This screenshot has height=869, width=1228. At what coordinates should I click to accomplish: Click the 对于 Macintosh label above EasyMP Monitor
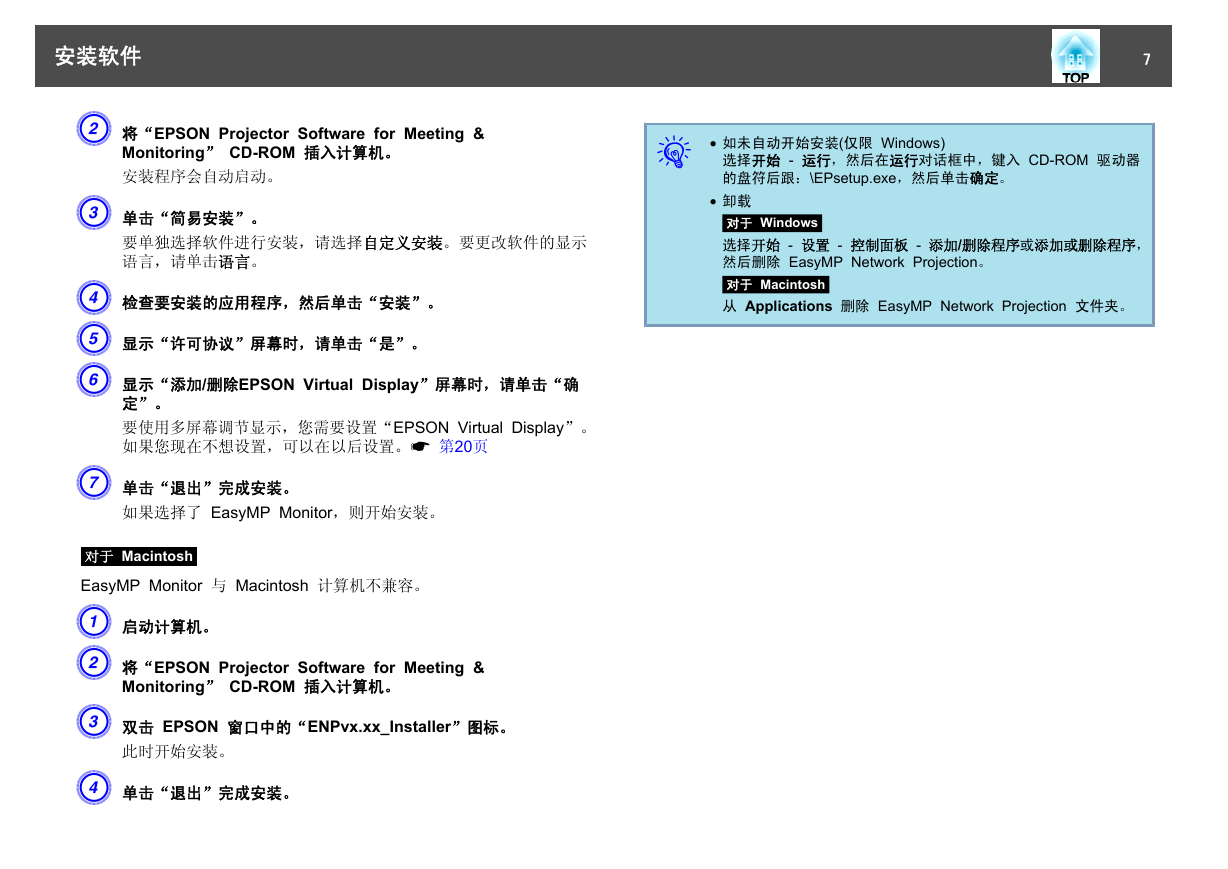pos(139,556)
